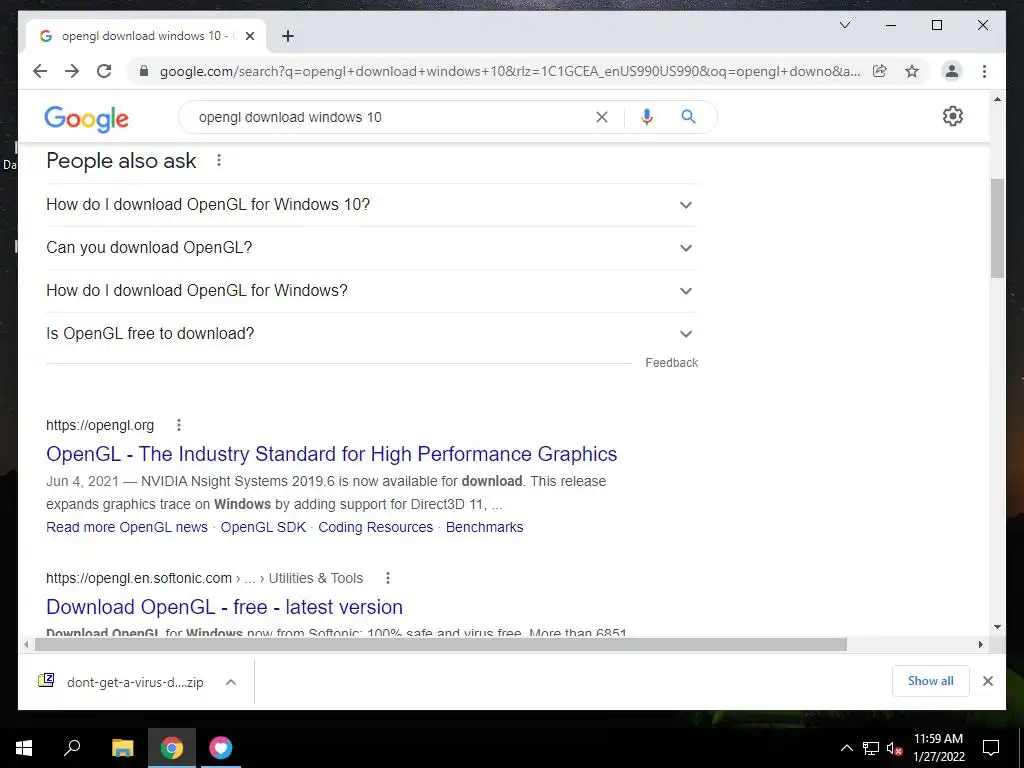The width and height of the screenshot is (1024, 768).
Task: Open a new browser tab
Action: tap(288, 36)
